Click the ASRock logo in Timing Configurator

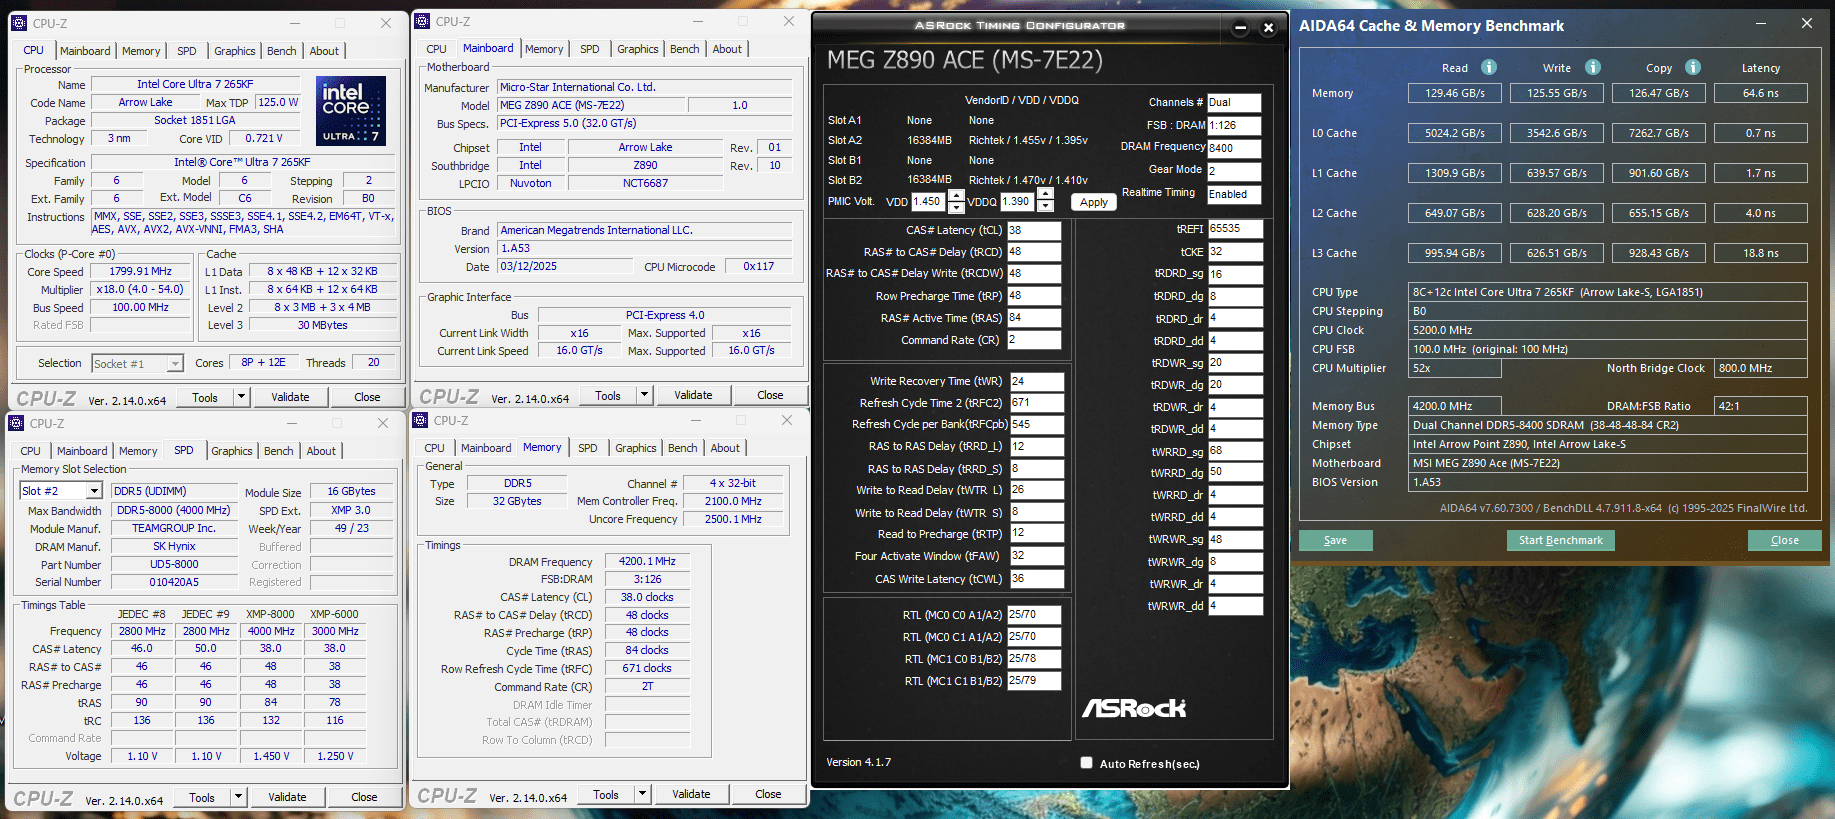click(1134, 708)
